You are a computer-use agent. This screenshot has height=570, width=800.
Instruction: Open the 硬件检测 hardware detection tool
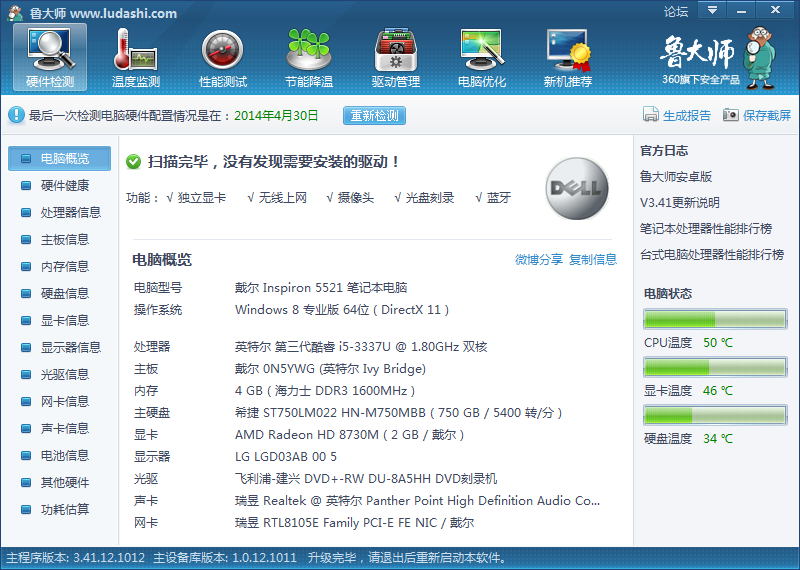[x=50, y=57]
